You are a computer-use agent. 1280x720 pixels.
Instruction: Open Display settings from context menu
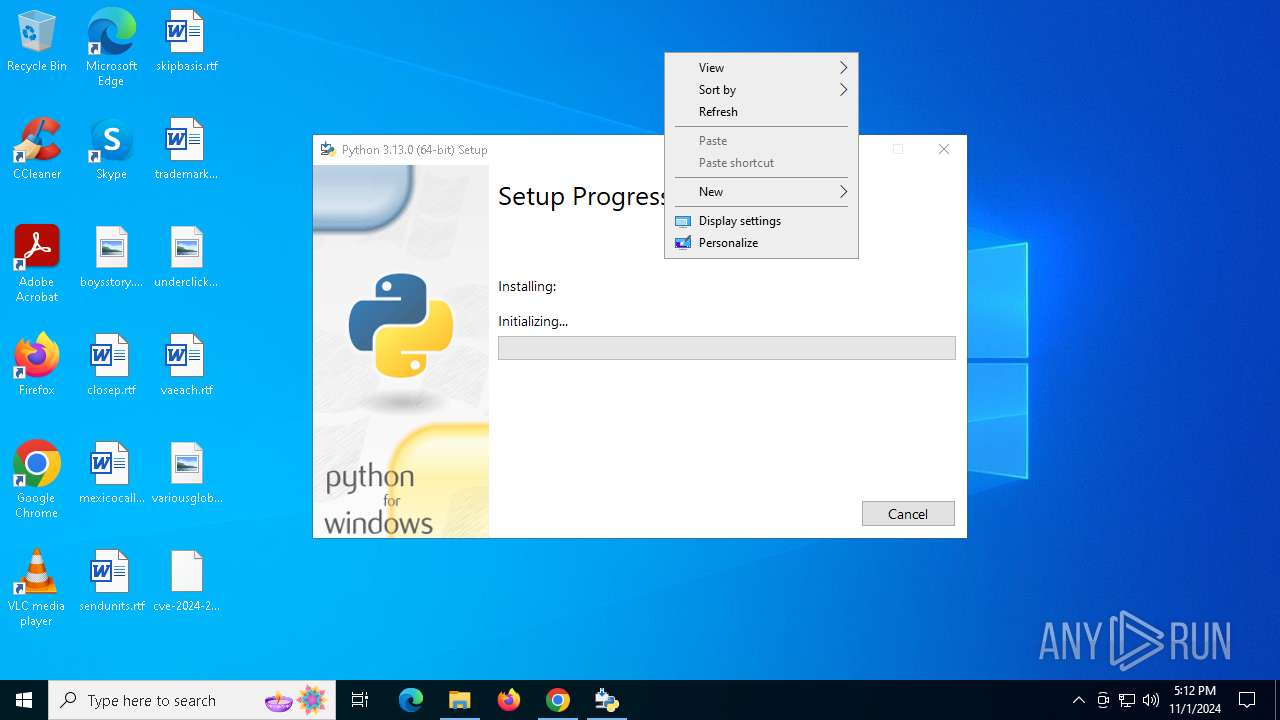[x=761, y=221]
